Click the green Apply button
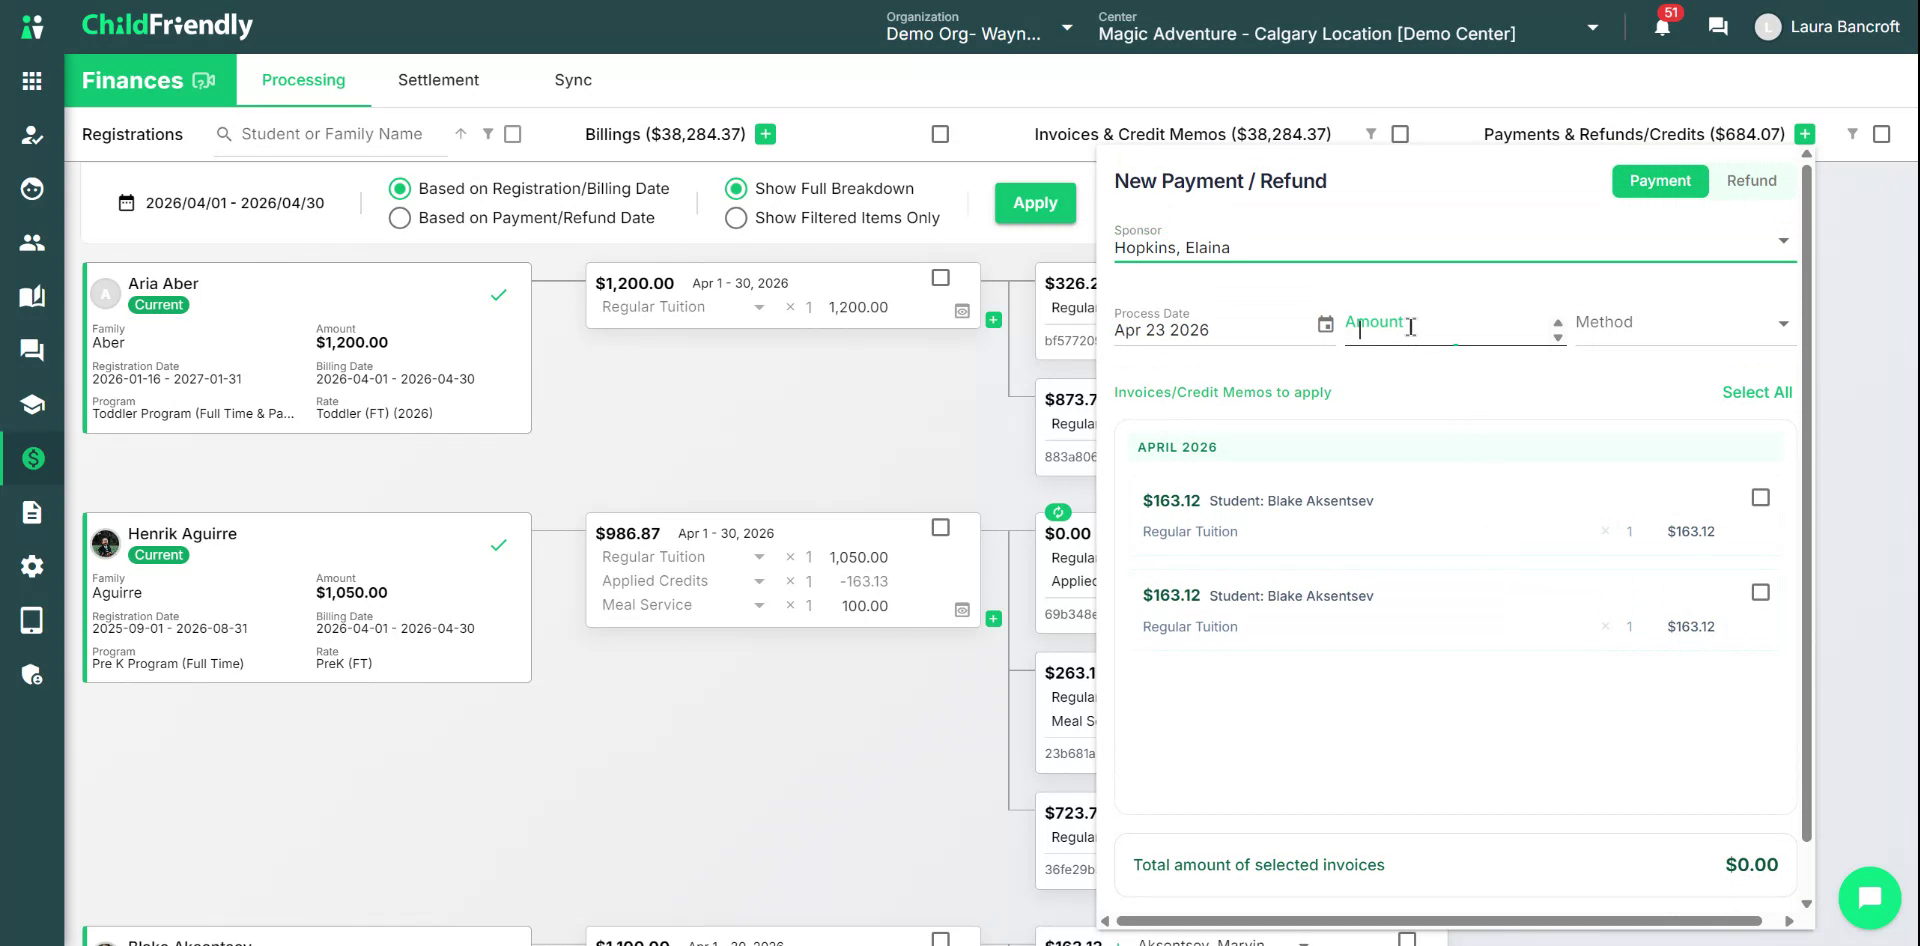 click(x=1035, y=203)
